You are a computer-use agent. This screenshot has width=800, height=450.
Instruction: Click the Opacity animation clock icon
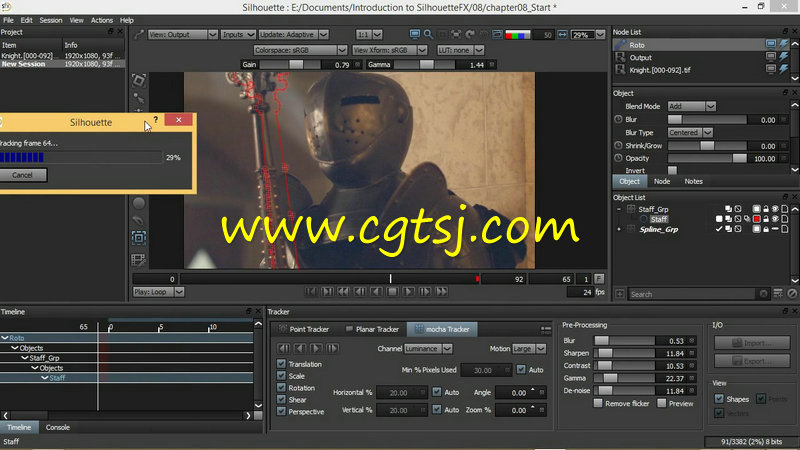click(x=618, y=158)
